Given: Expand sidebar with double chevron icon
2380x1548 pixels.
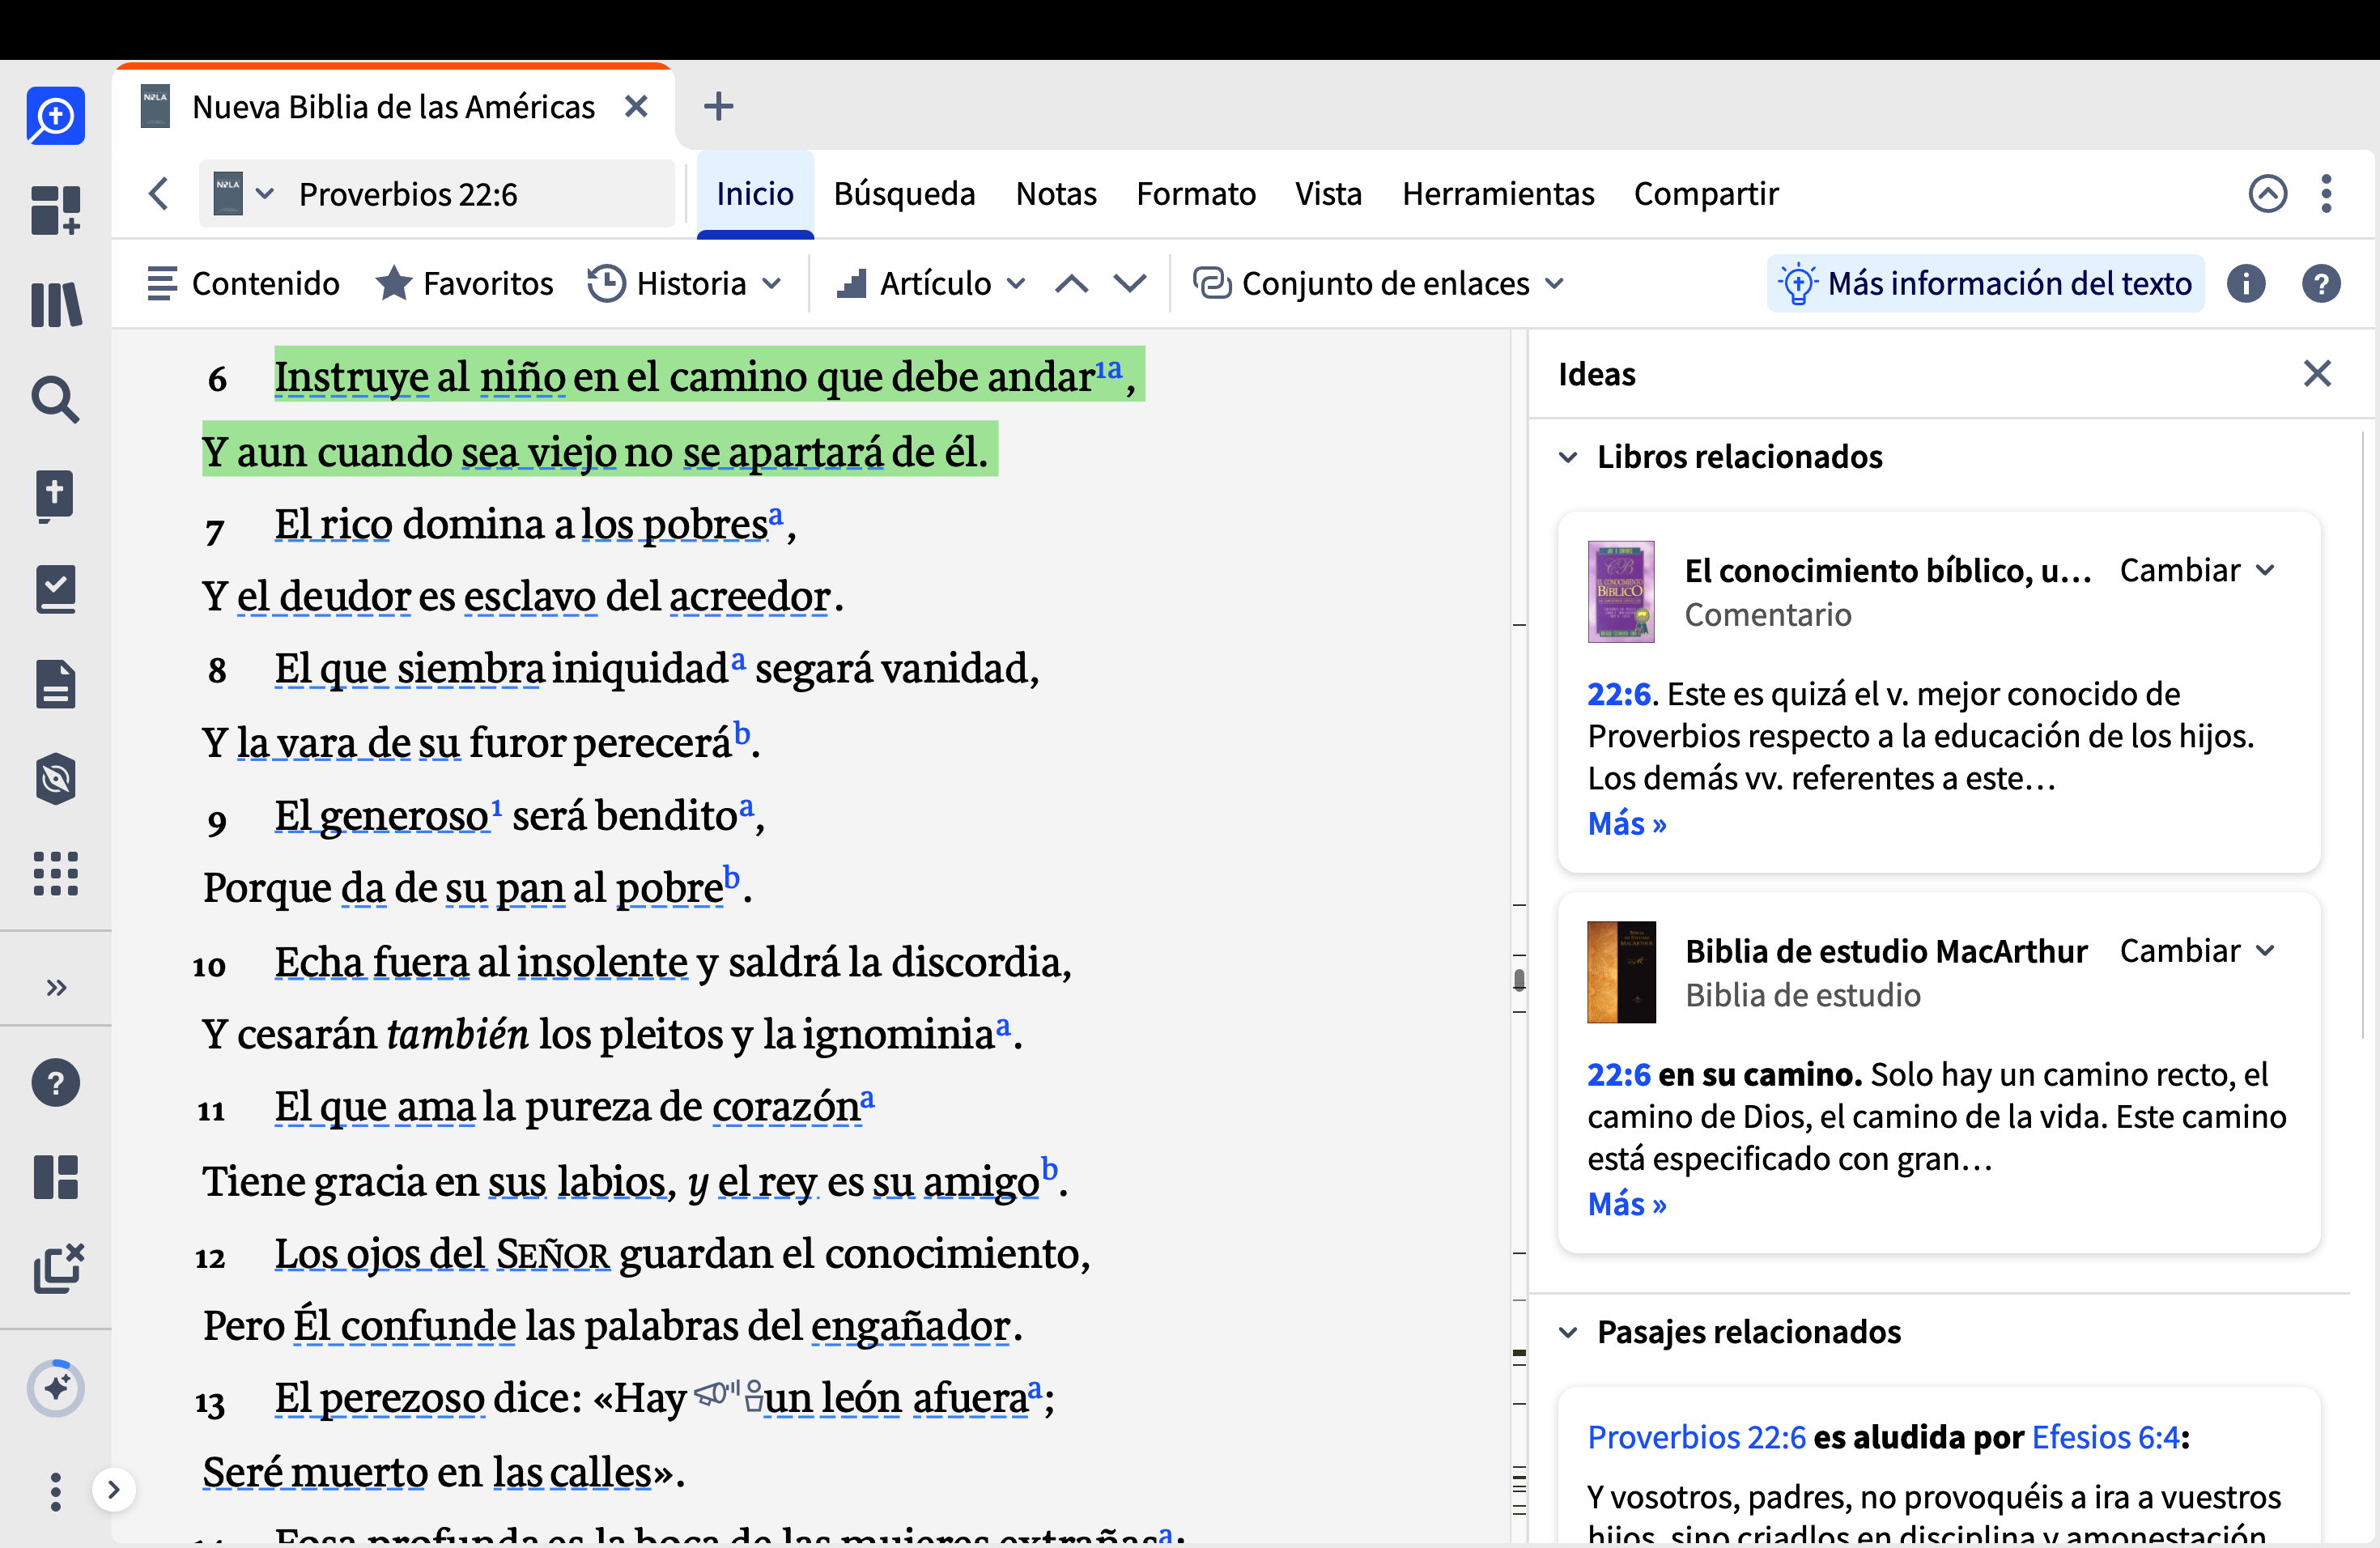Looking at the screenshot, I should pos(56,988).
